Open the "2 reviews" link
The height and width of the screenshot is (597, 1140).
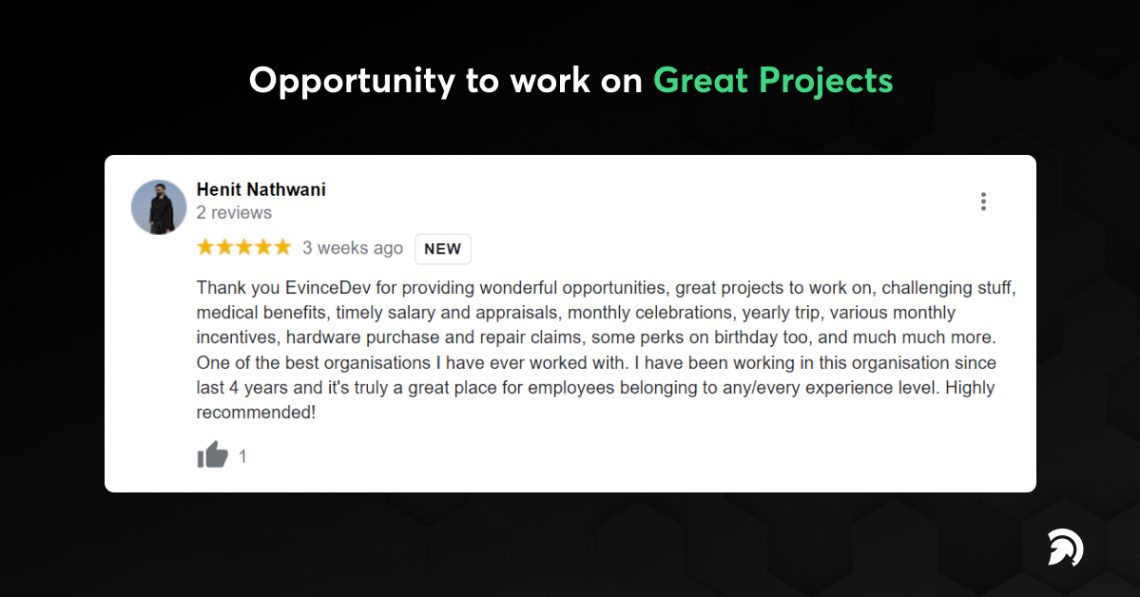click(234, 212)
